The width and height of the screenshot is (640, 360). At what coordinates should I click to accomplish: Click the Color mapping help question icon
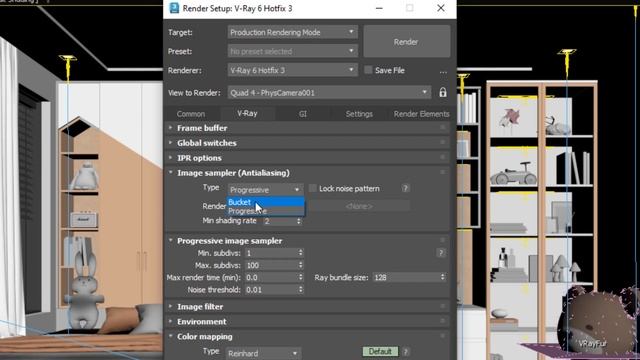point(406,351)
